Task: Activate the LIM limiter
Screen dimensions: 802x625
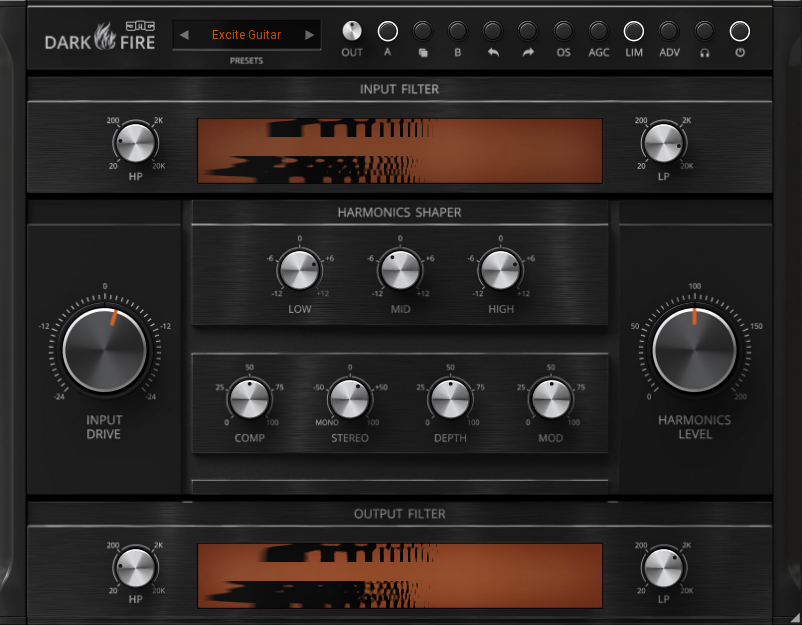Action: pyautogui.click(x=633, y=30)
